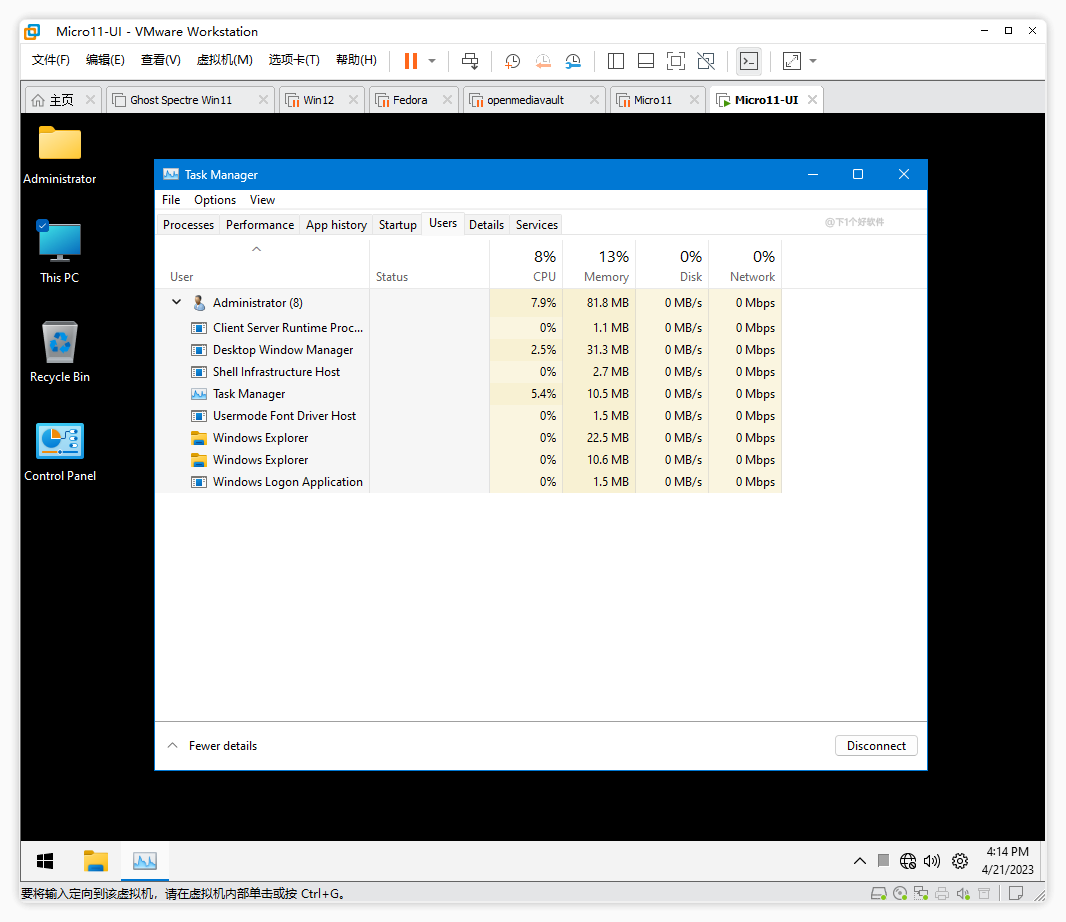Toggle the show sidebar library panel icon
Viewport: 1066px width, 922px height.
pos(616,61)
